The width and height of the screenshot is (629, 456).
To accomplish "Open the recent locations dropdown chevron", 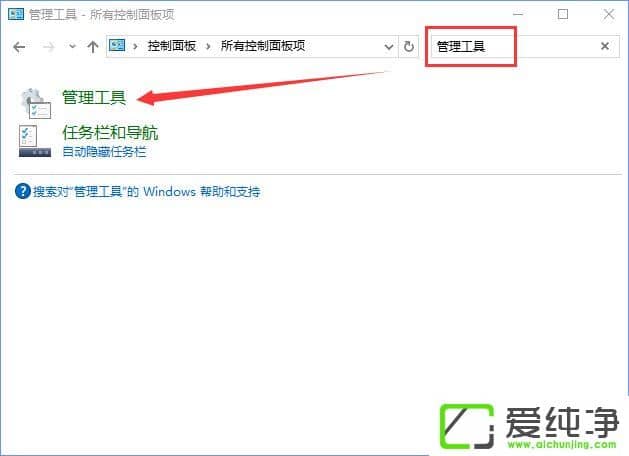I will pos(72,47).
